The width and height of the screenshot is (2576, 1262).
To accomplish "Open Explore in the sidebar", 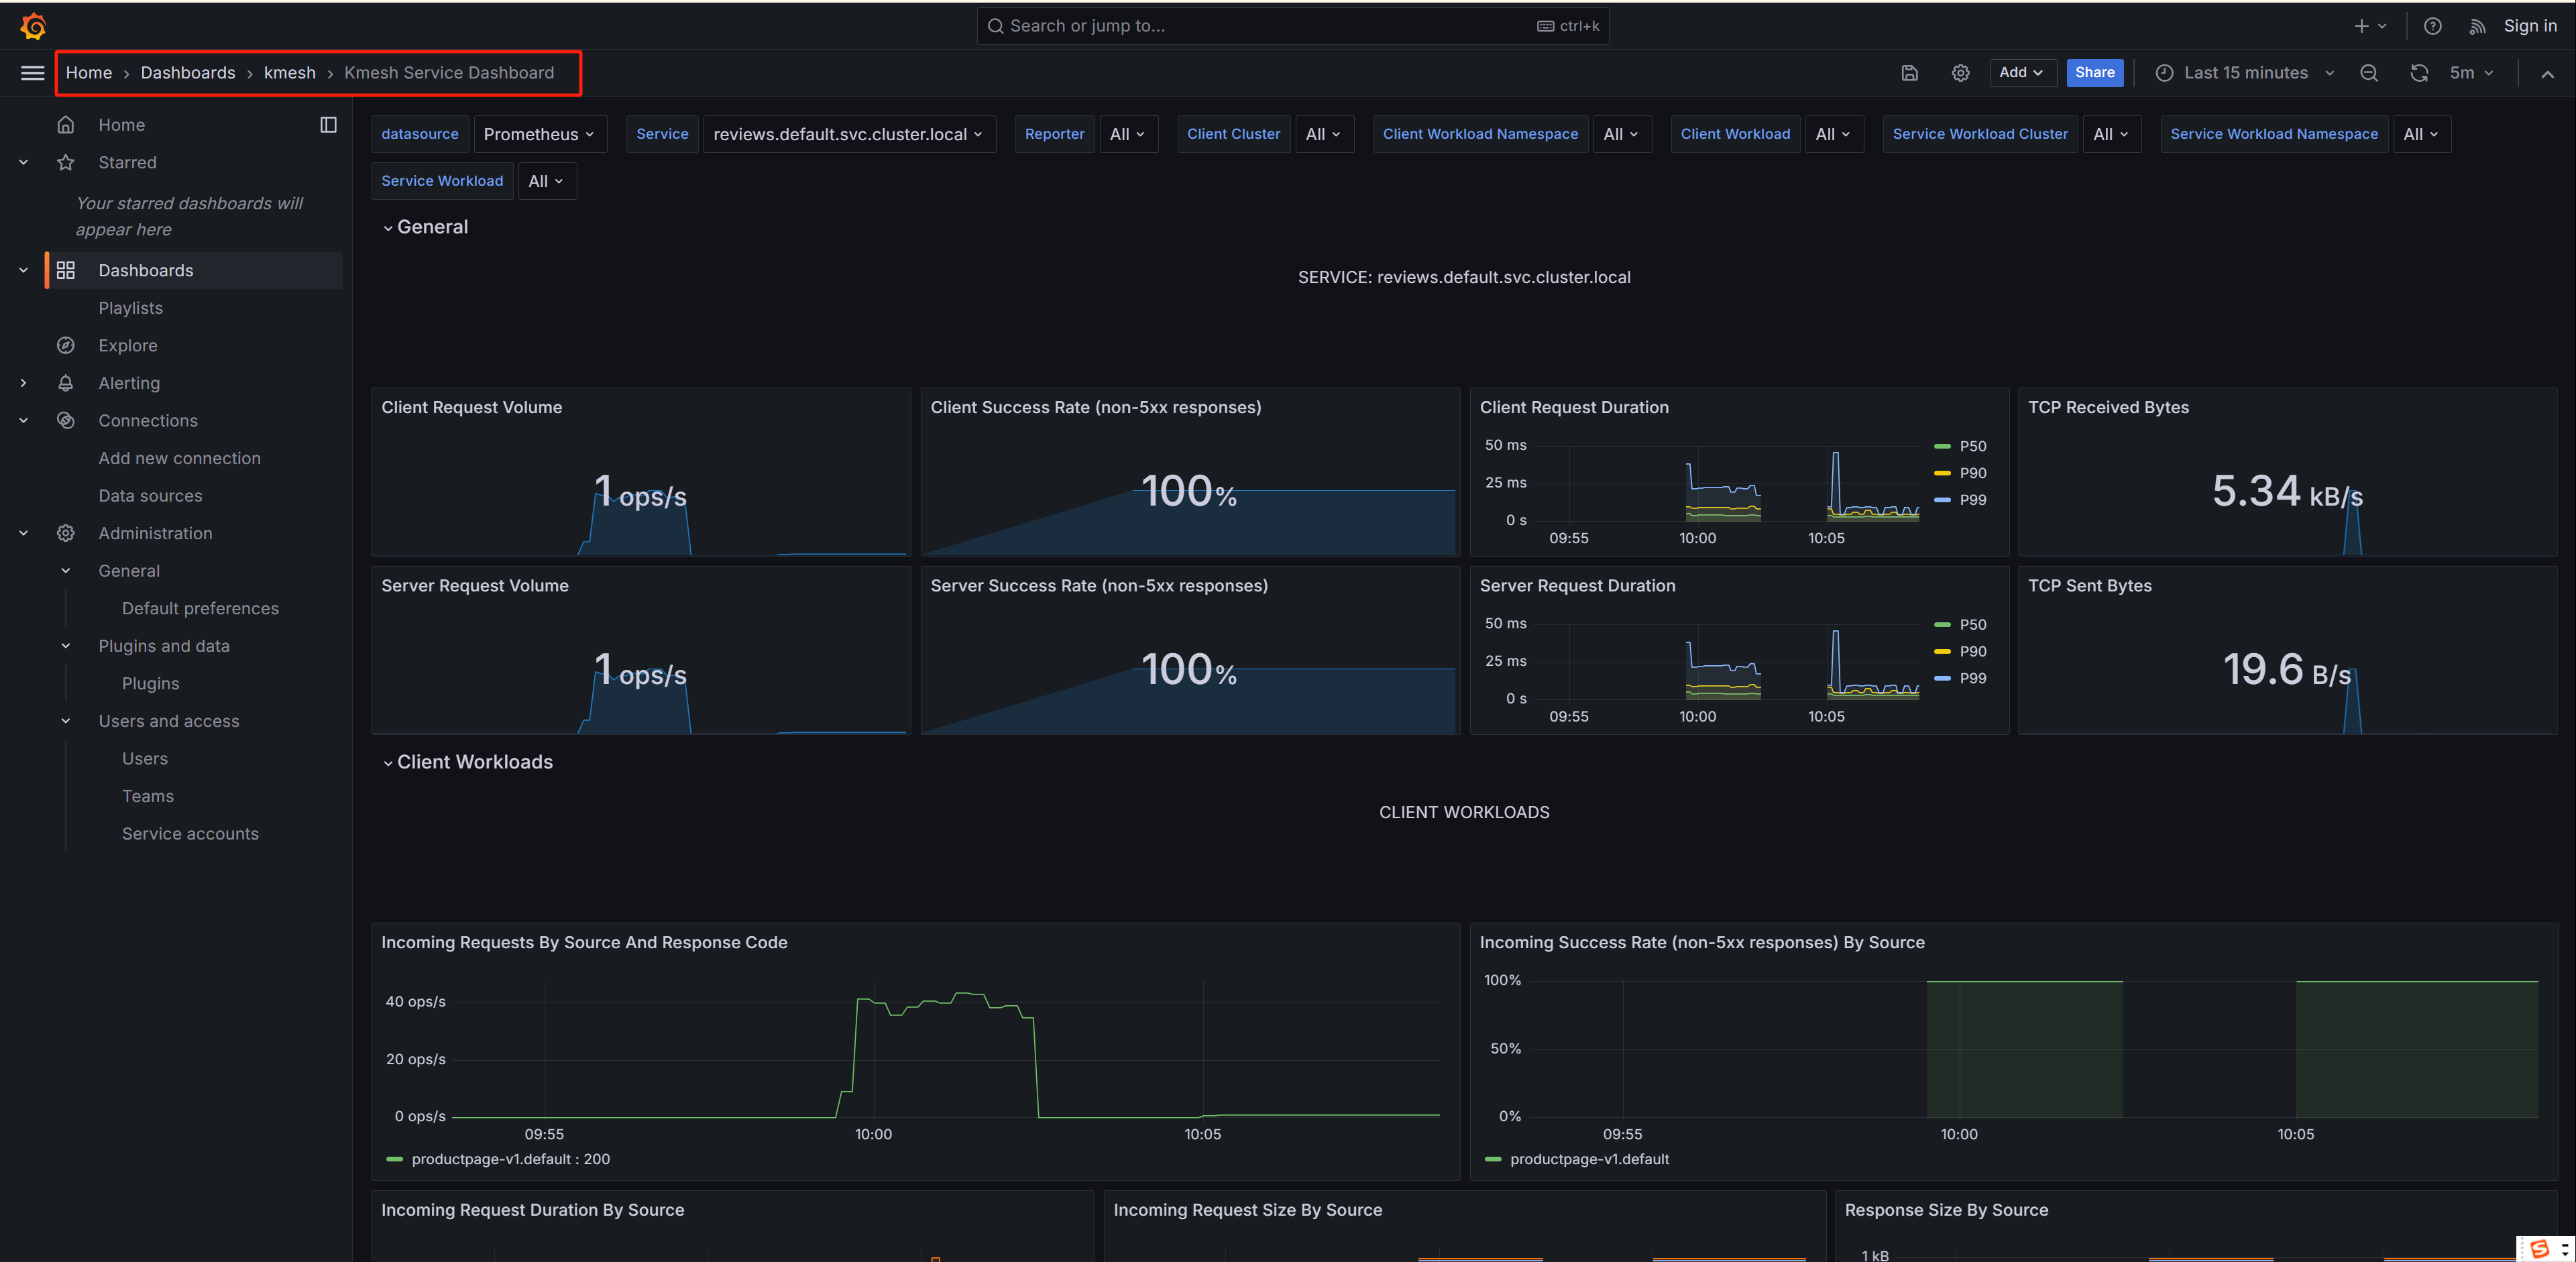I will click(x=127, y=345).
